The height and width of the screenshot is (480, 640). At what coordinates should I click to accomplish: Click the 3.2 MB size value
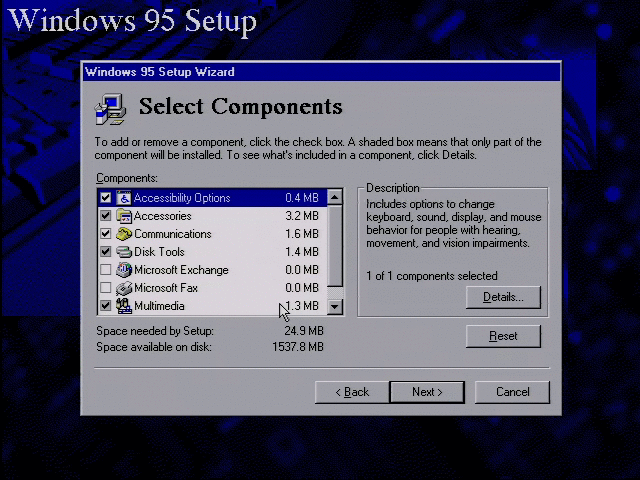coord(302,216)
